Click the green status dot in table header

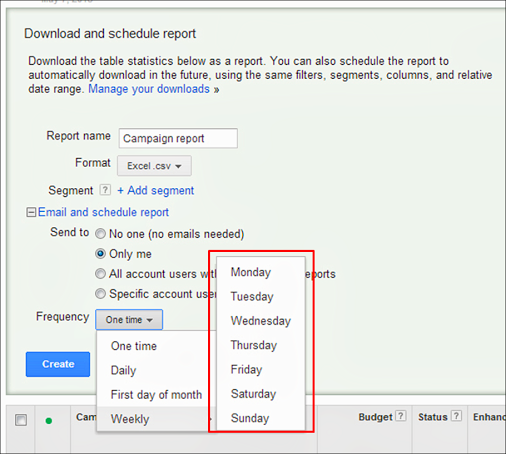pos(49,421)
